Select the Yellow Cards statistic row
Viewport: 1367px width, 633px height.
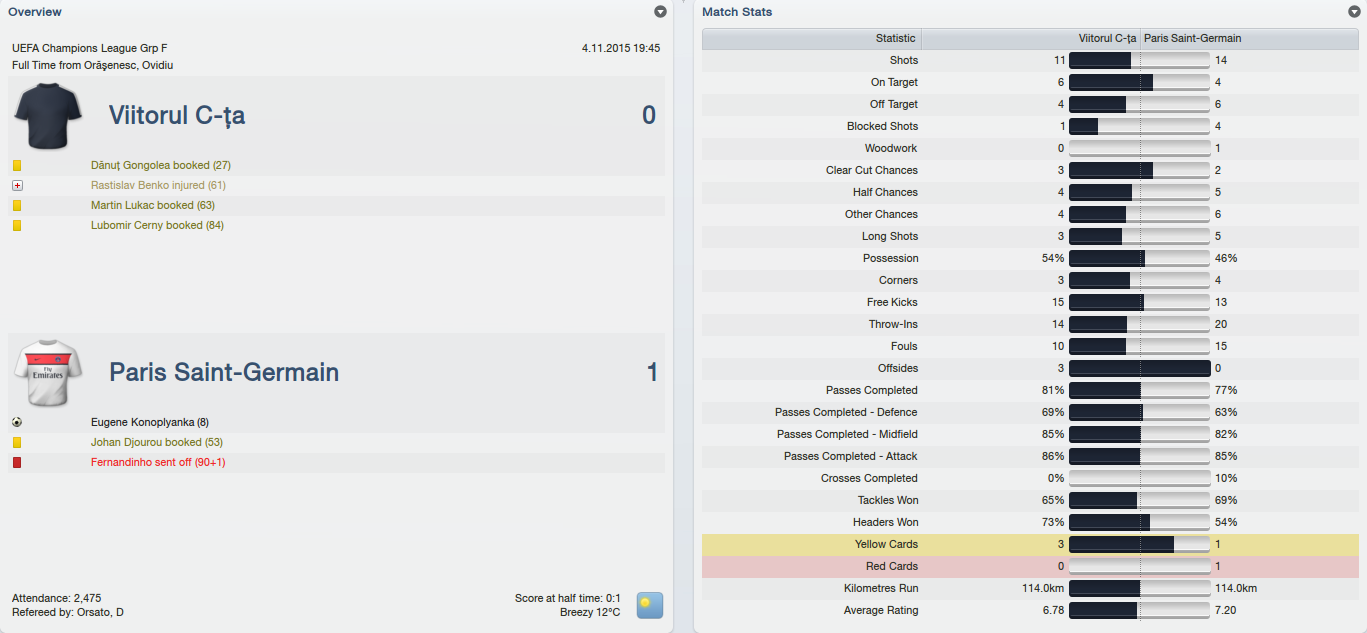point(886,544)
